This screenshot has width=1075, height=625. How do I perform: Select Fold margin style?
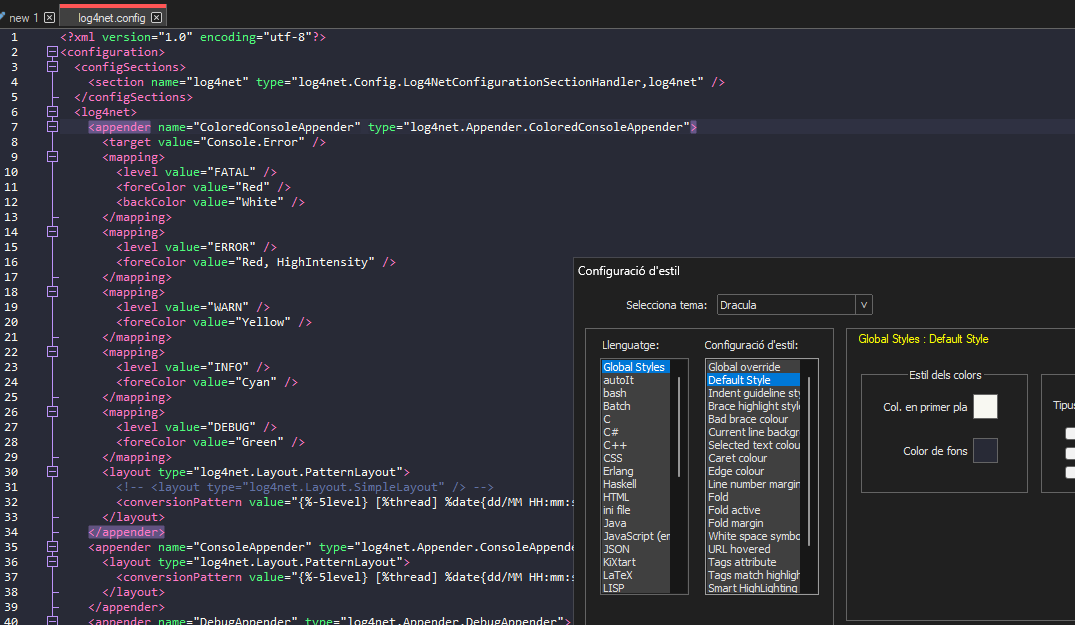click(x=753, y=524)
